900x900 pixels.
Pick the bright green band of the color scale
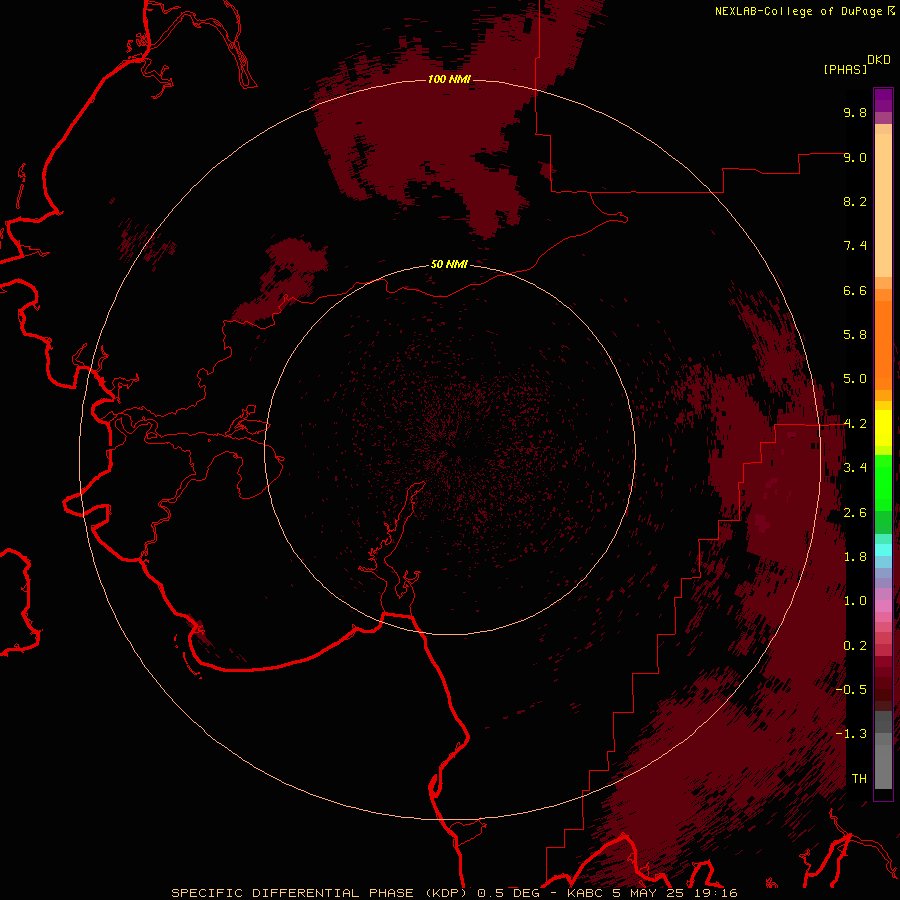(883, 482)
